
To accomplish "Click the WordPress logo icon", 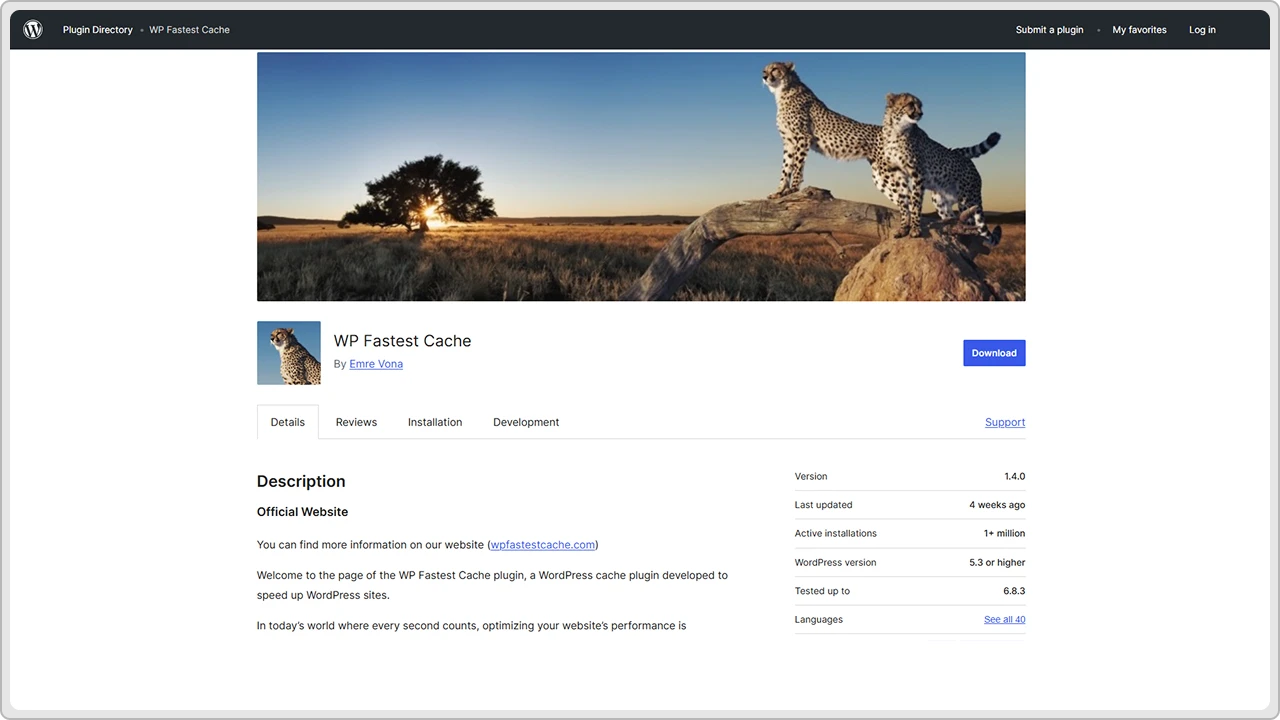I will [x=33, y=30].
